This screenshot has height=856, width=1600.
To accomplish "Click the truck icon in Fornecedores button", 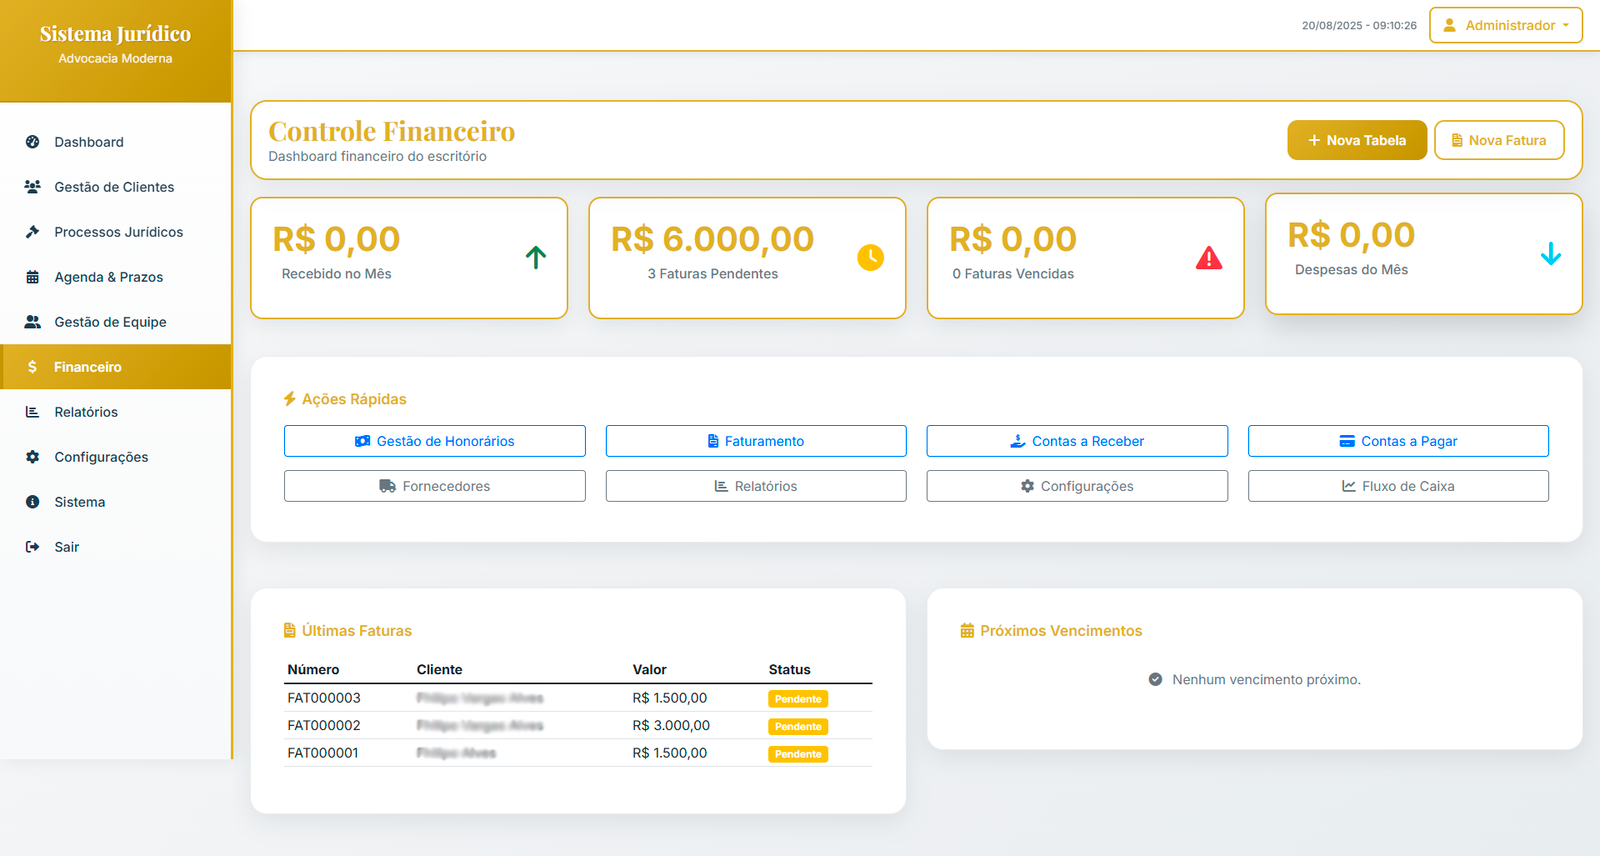I will tap(388, 486).
